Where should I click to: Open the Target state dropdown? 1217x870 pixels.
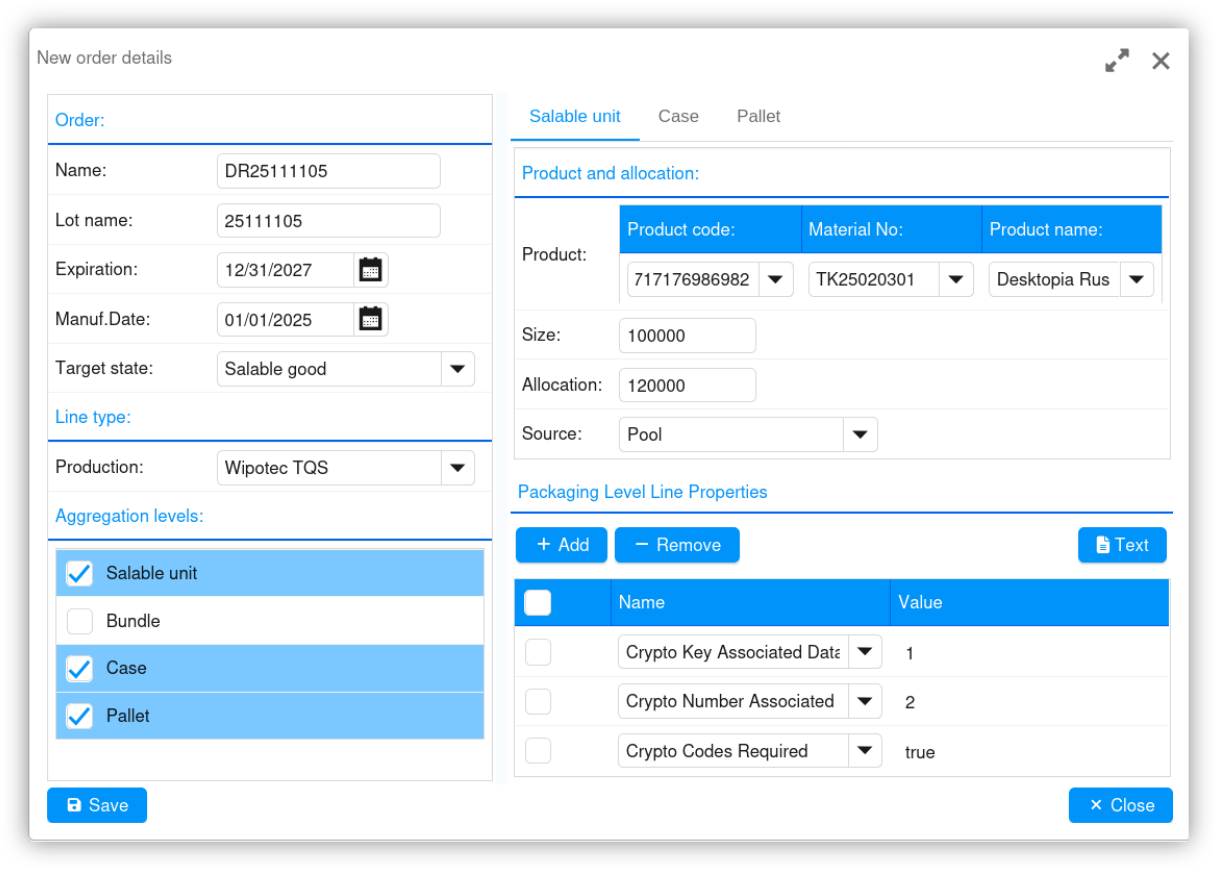457,369
